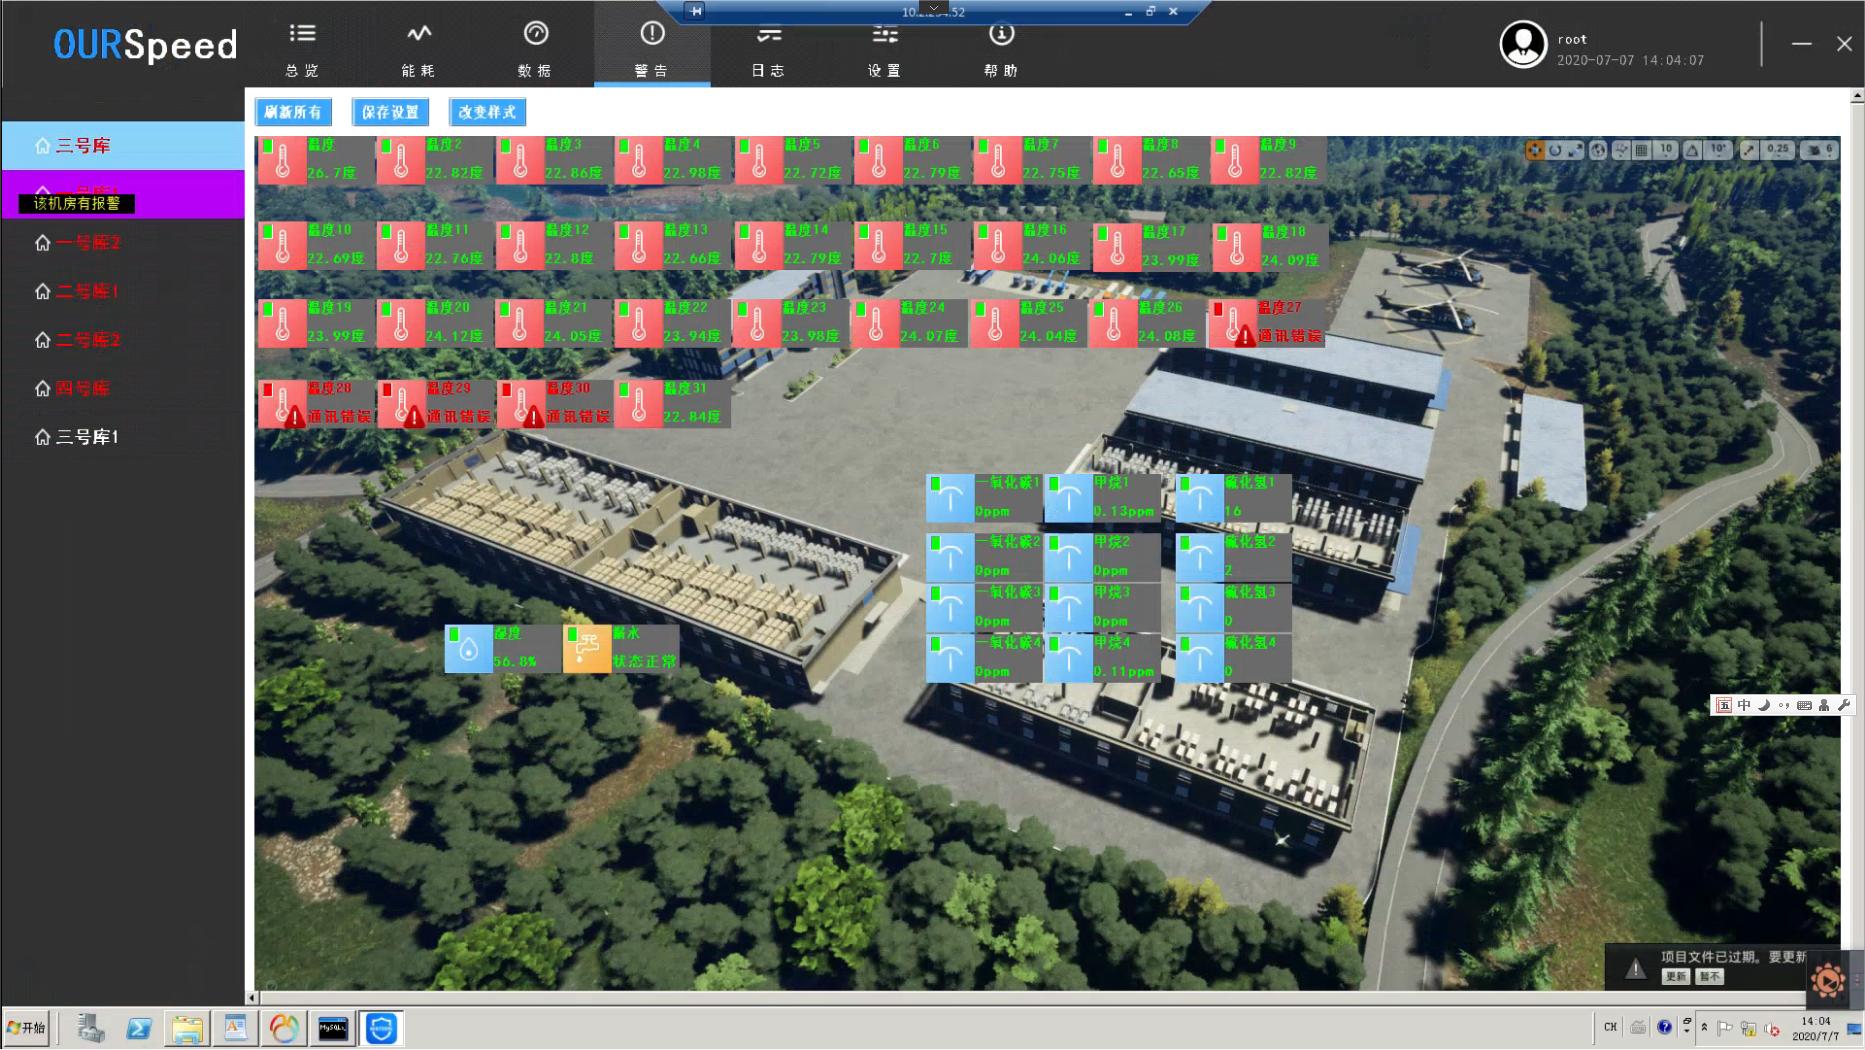Click the root user avatar
This screenshot has width=1865, height=1050.
click(1522, 45)
